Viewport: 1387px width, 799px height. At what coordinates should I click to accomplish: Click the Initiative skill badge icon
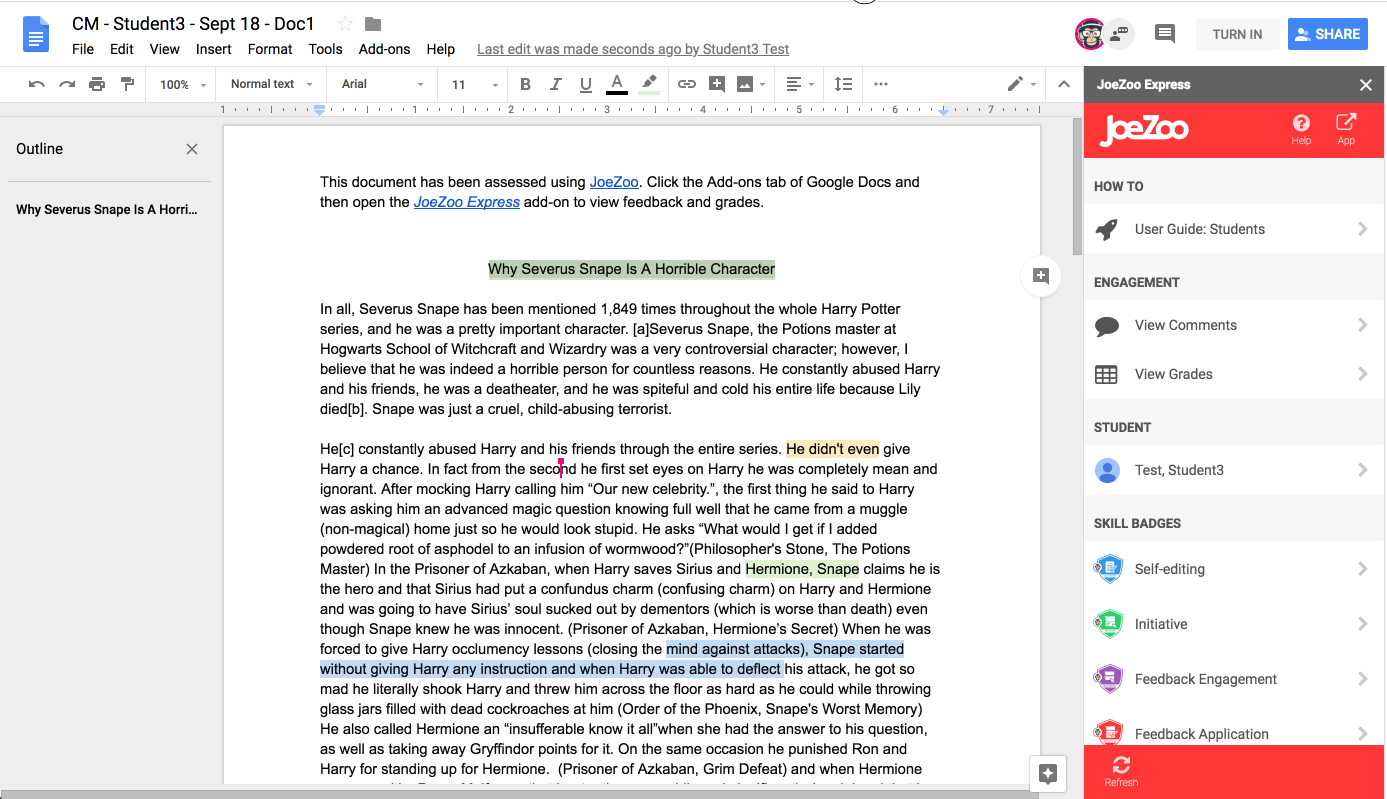tap(1107, 624)
